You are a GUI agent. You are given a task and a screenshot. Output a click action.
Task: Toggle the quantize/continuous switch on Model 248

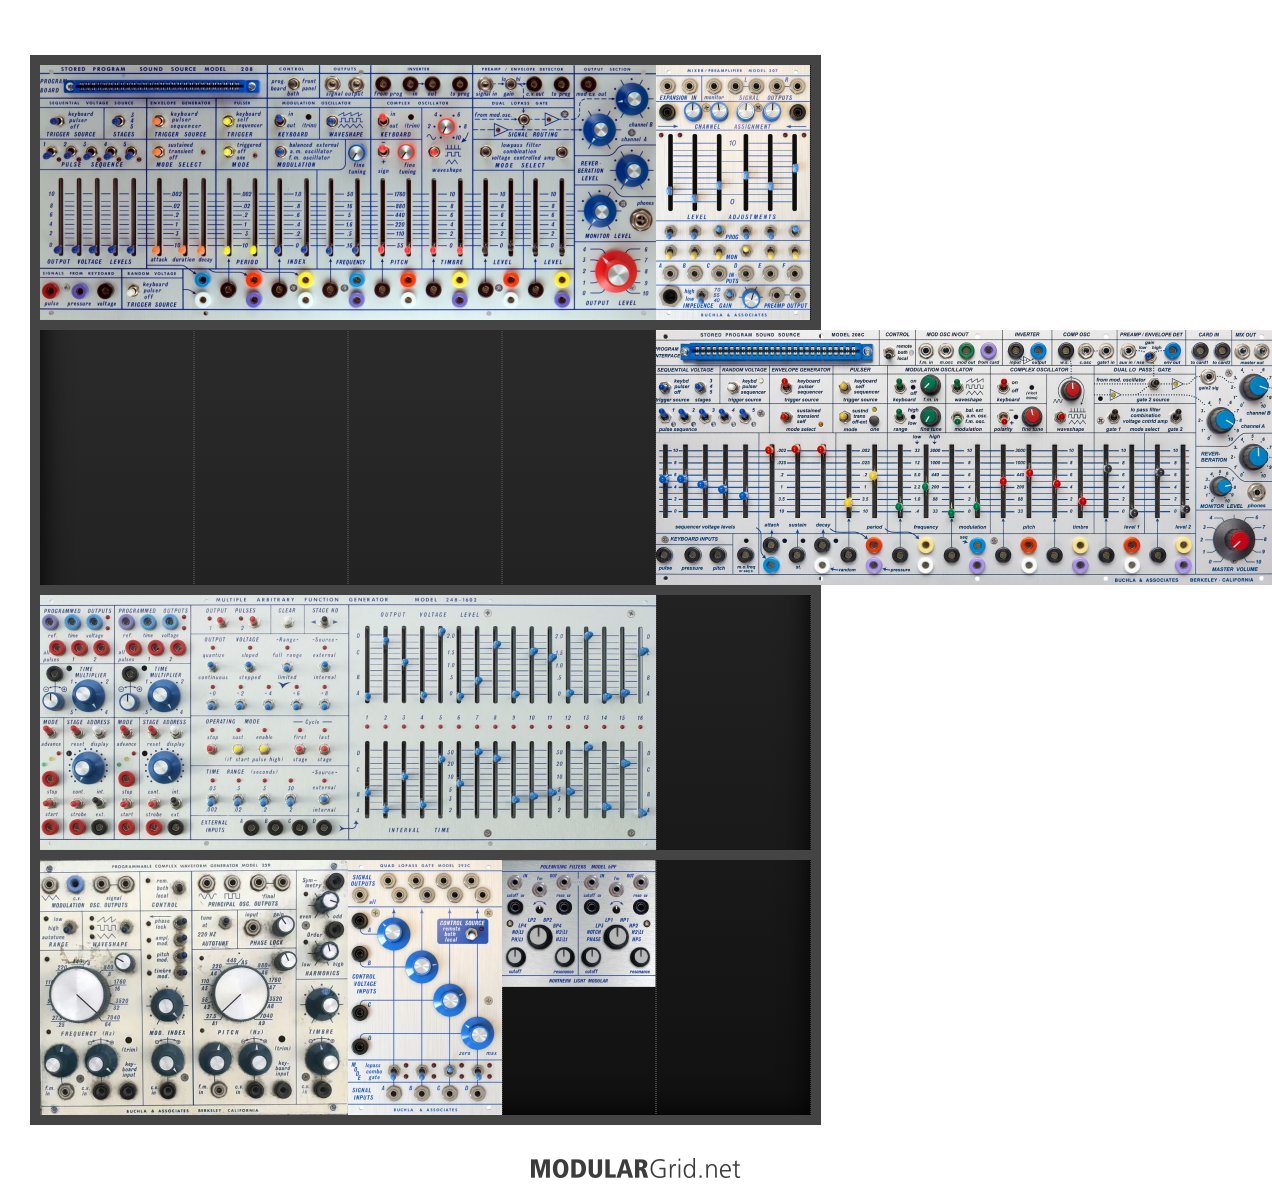point(213,666)
